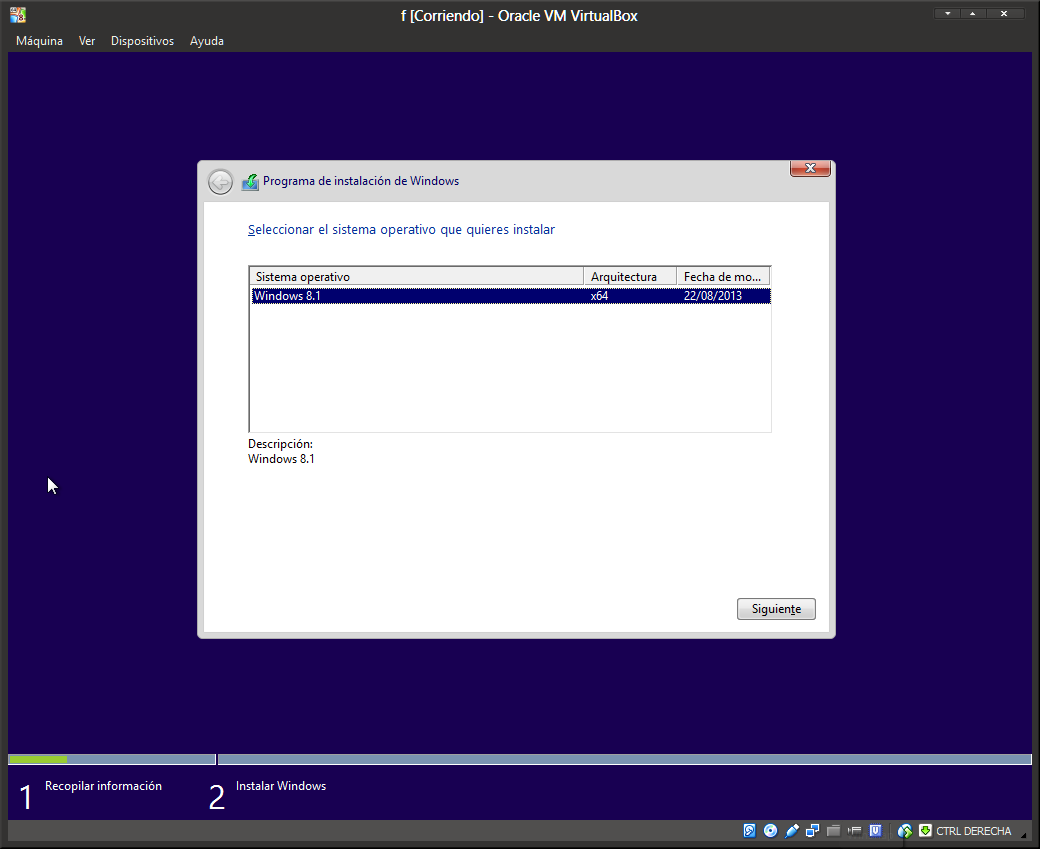Click the Seleccionar el sistema operativo heading
Screen dimensions: 1040x849
(401, 229)
